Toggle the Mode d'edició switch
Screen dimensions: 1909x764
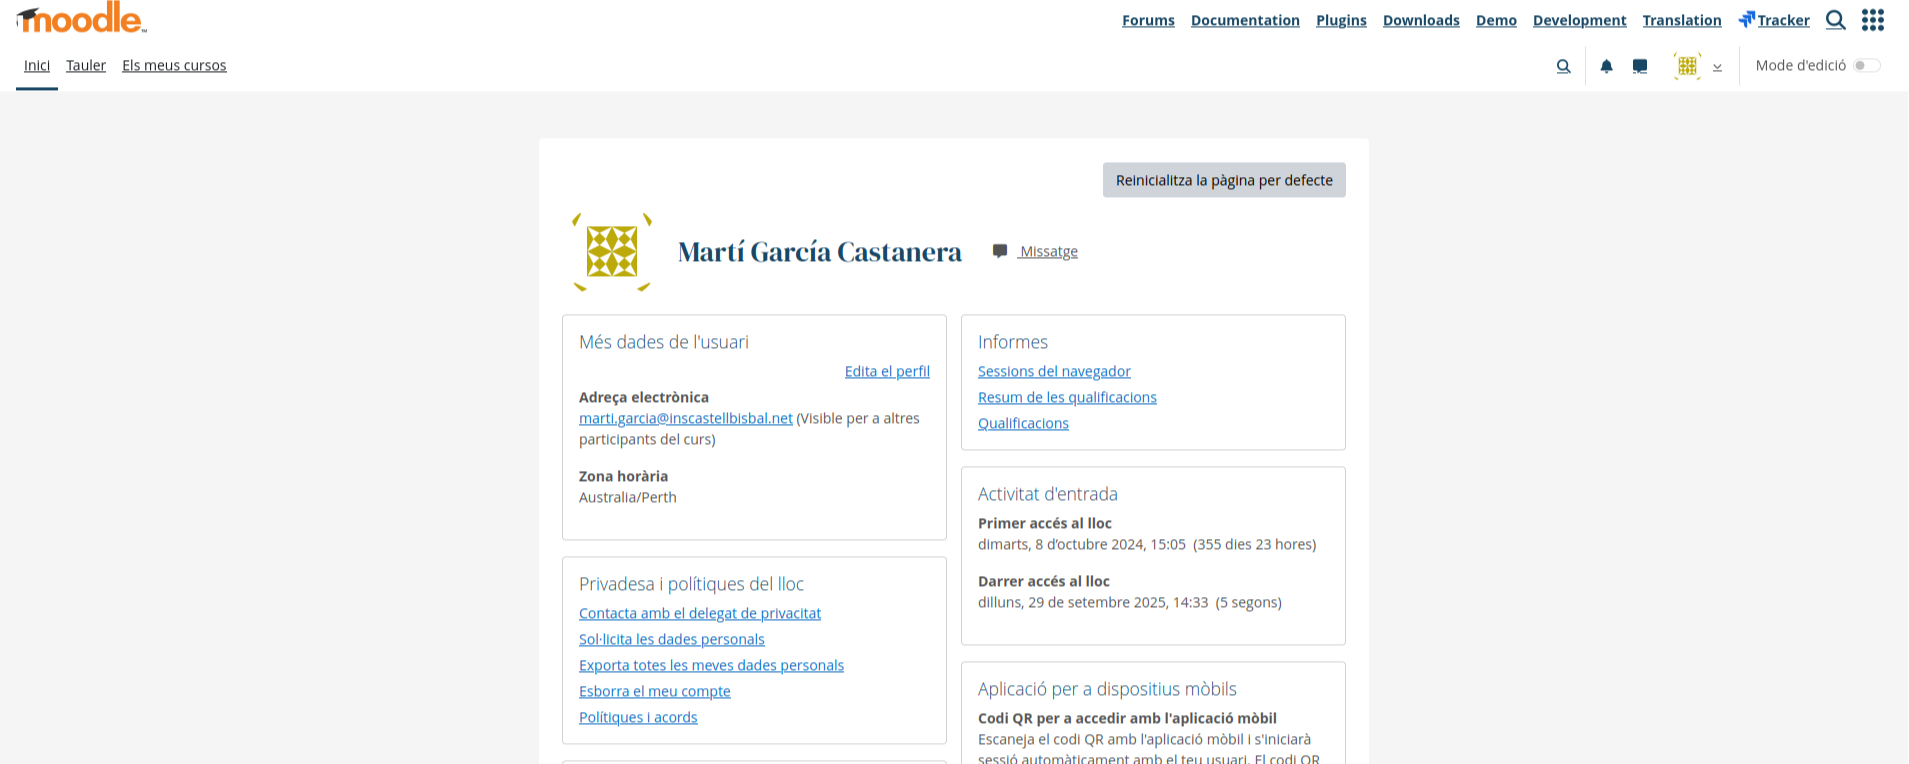pos(1866,66)
